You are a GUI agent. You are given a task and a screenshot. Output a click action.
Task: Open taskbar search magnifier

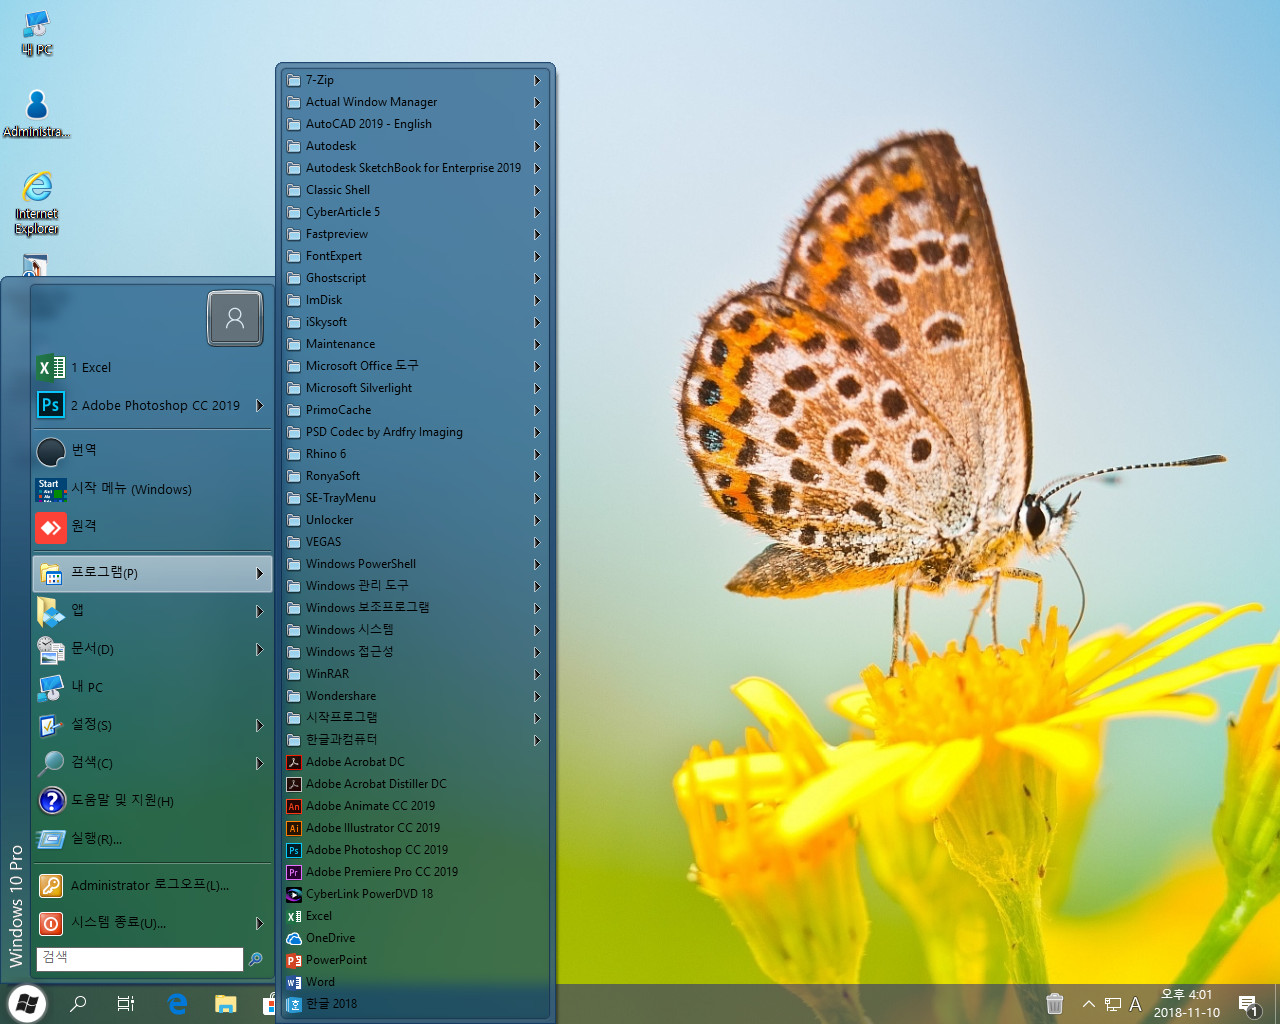(x=78, y=1004)
